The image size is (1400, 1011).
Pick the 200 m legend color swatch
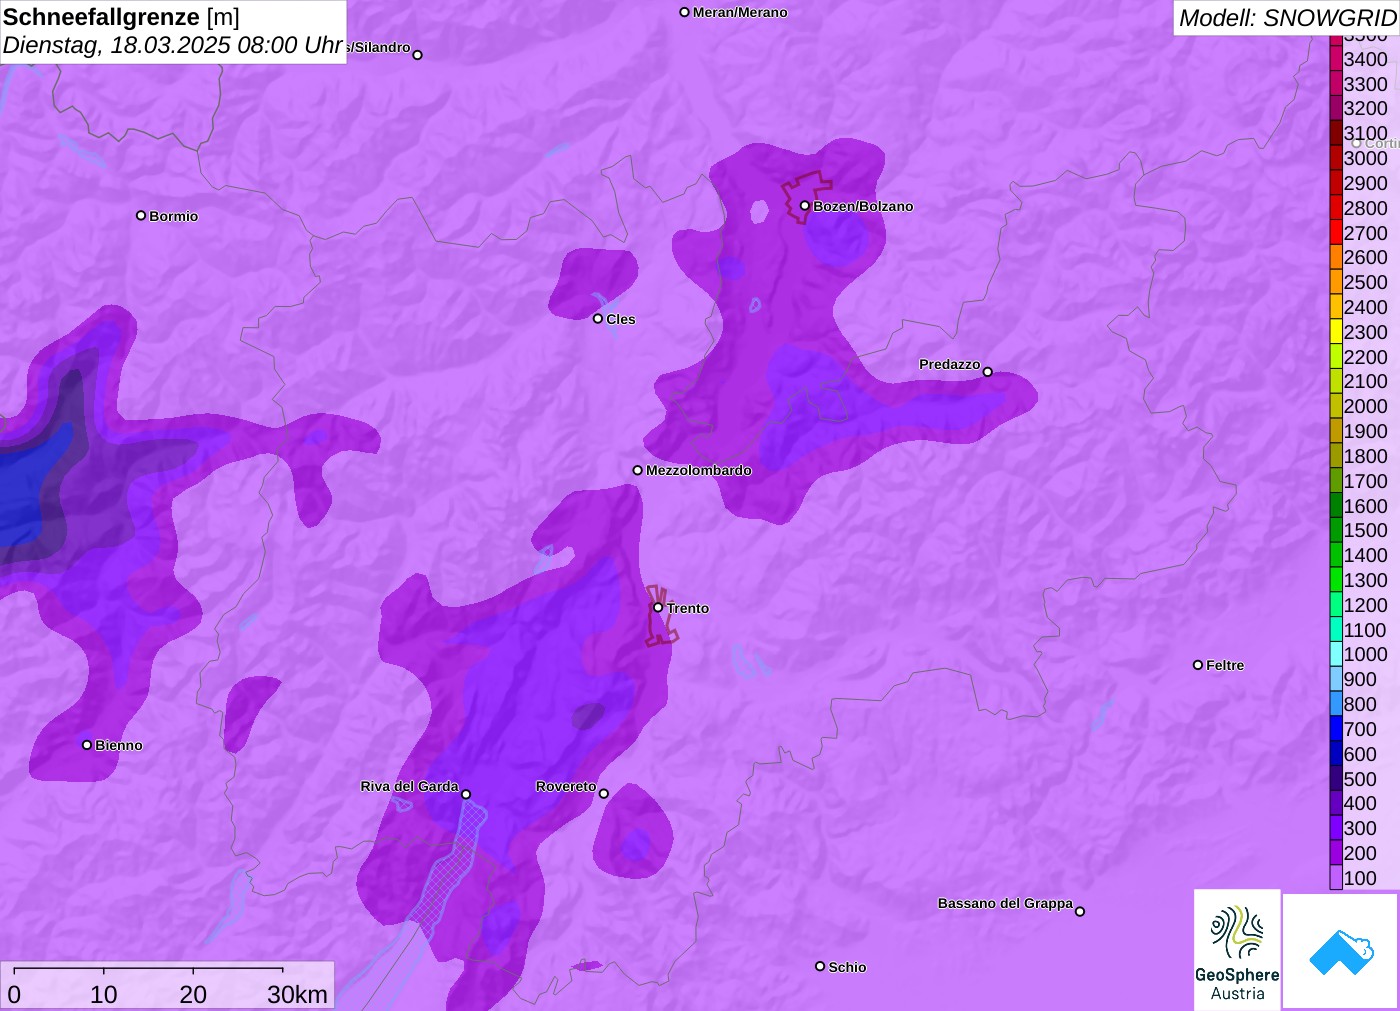coord(1336,853)
